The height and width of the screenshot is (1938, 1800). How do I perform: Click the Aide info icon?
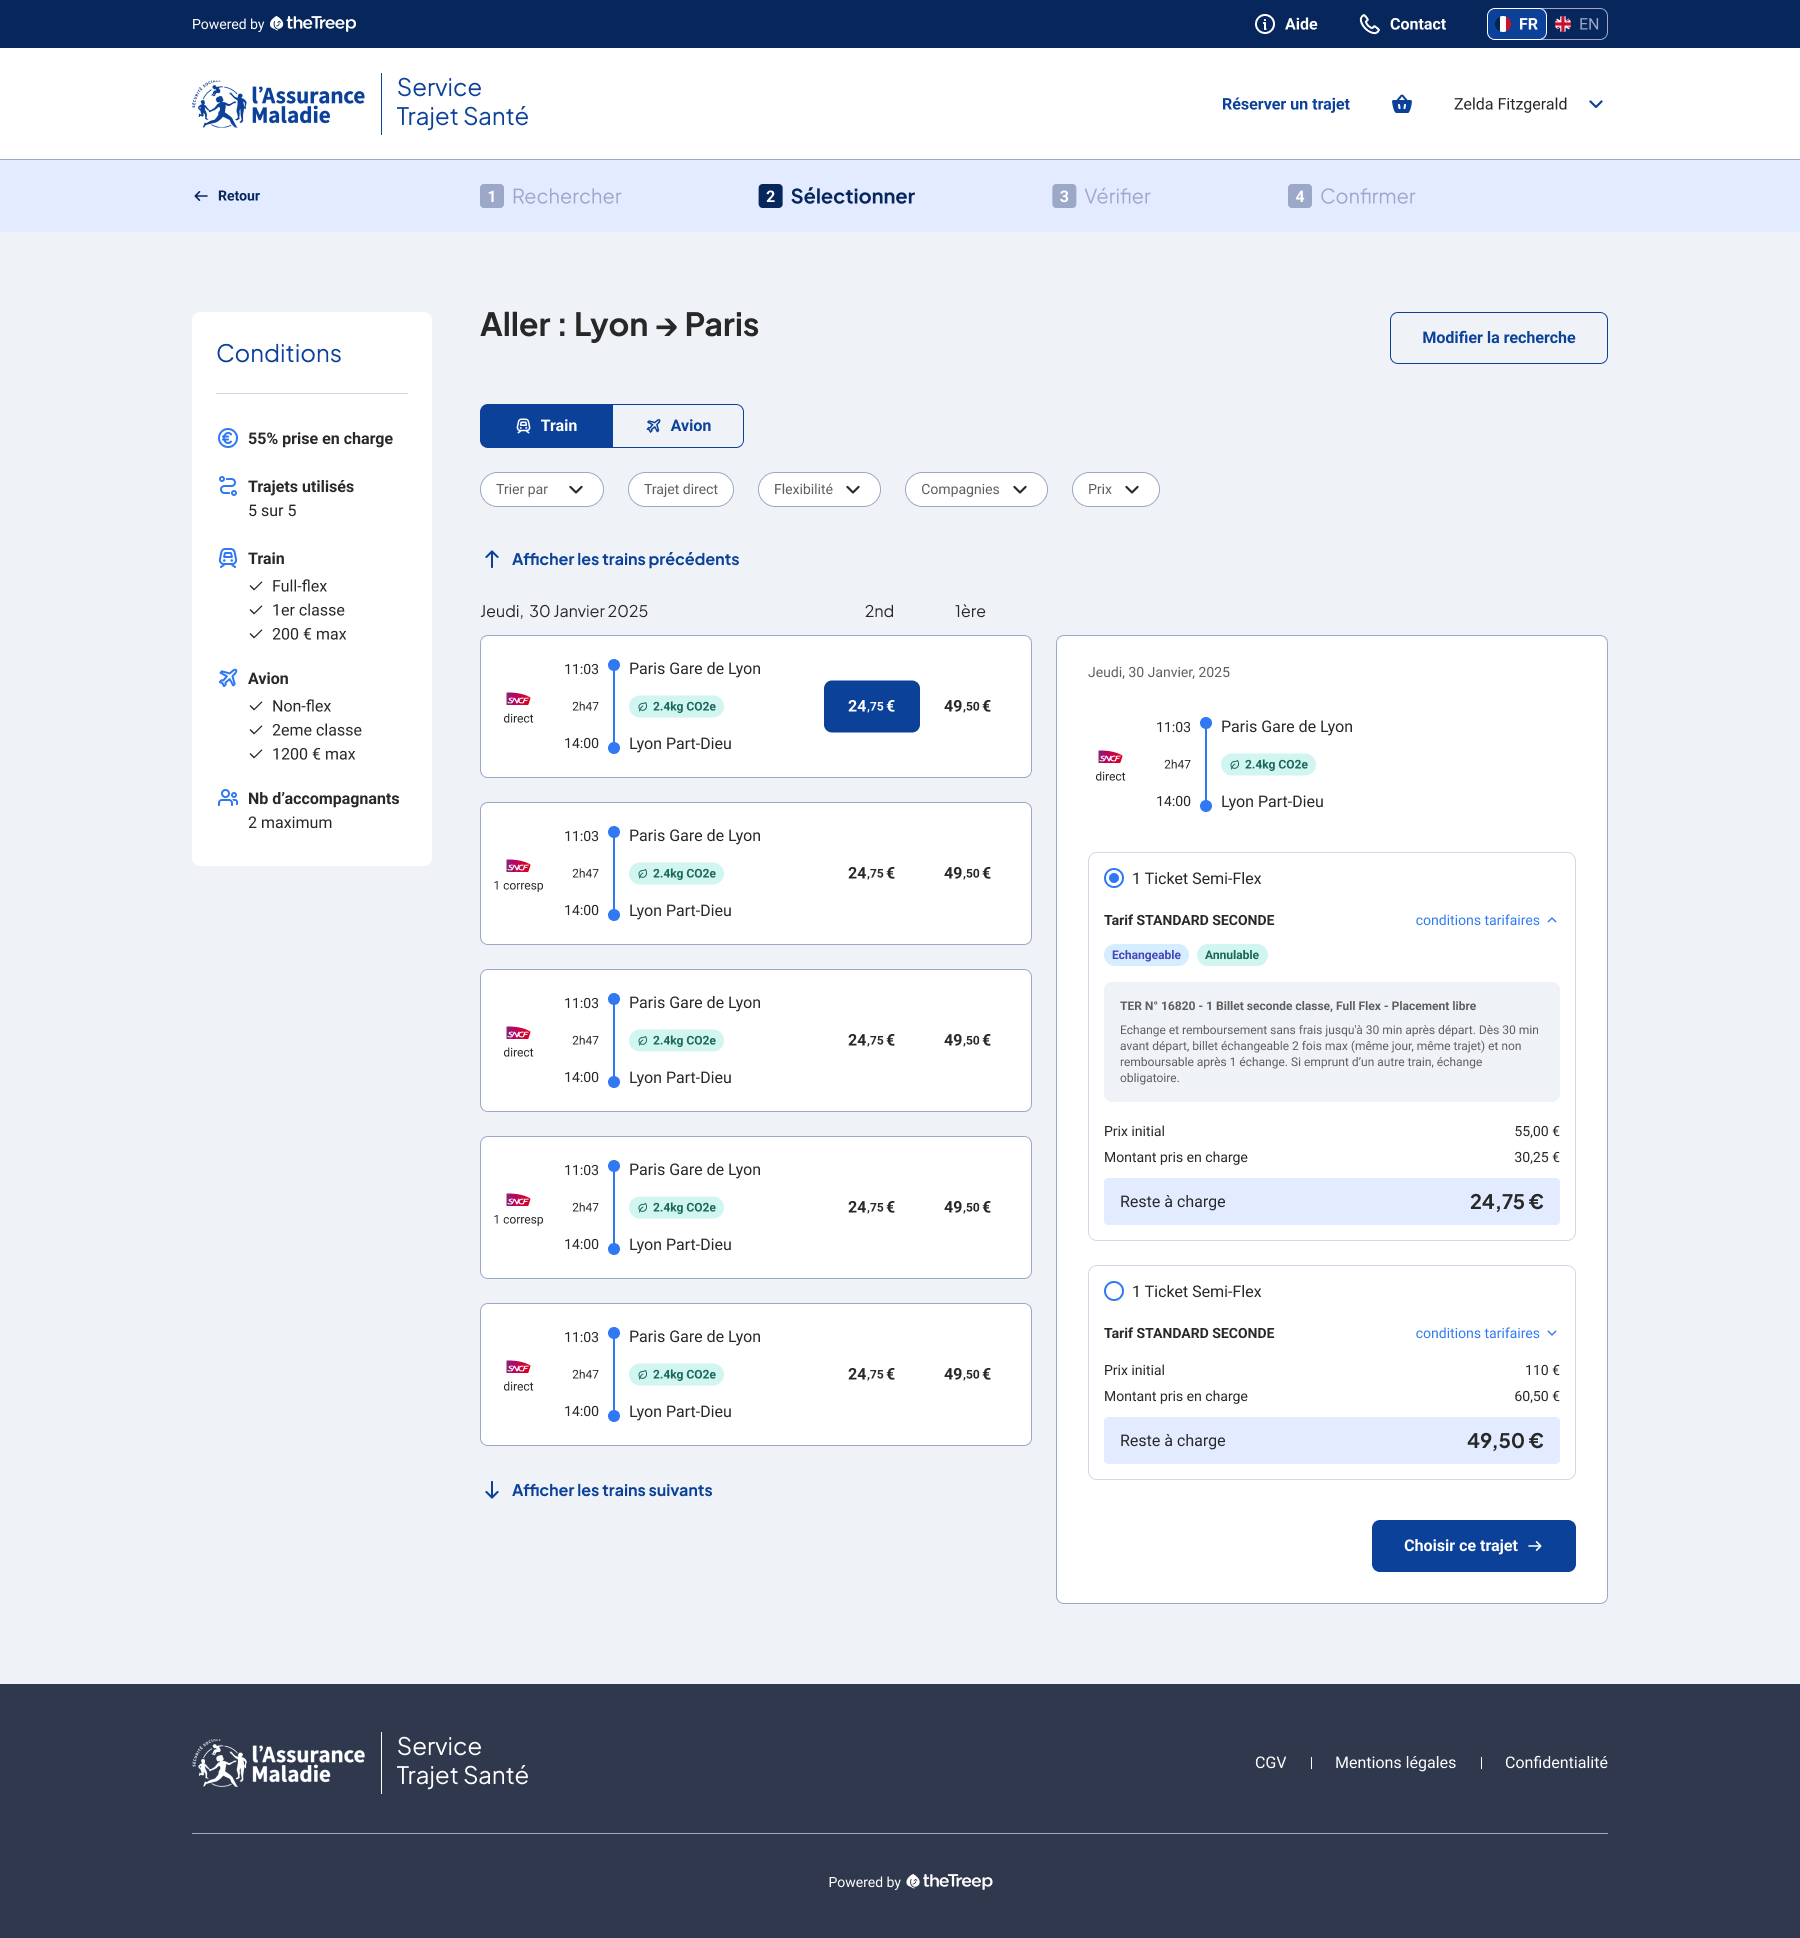[1265, 24]
